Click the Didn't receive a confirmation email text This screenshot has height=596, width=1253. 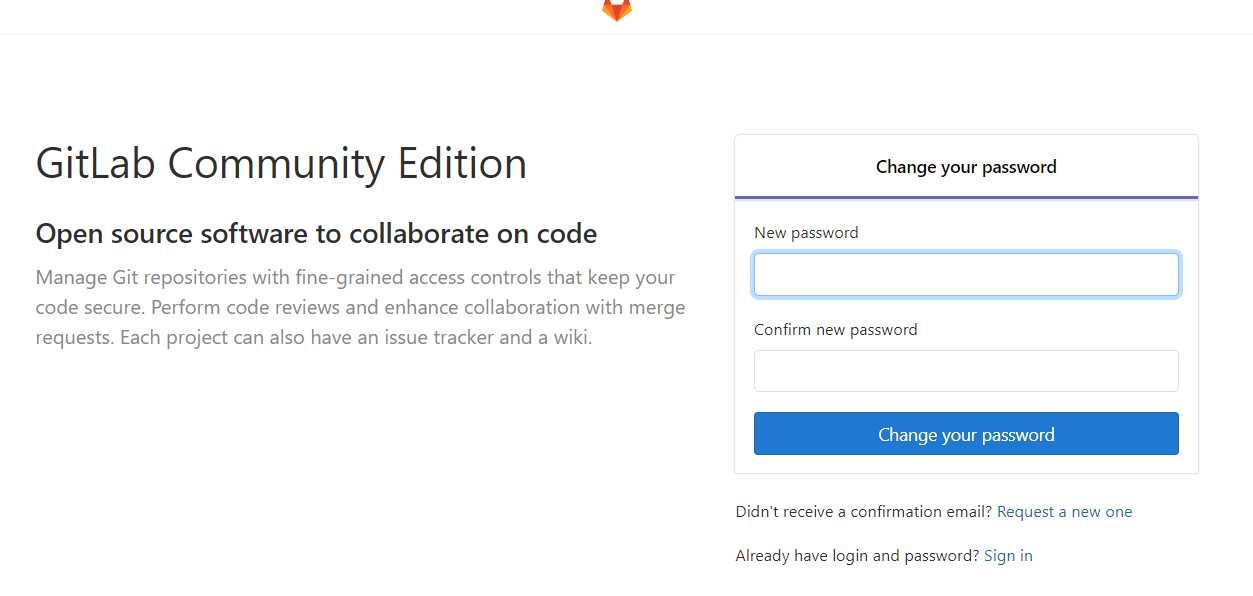click(863, 512)
